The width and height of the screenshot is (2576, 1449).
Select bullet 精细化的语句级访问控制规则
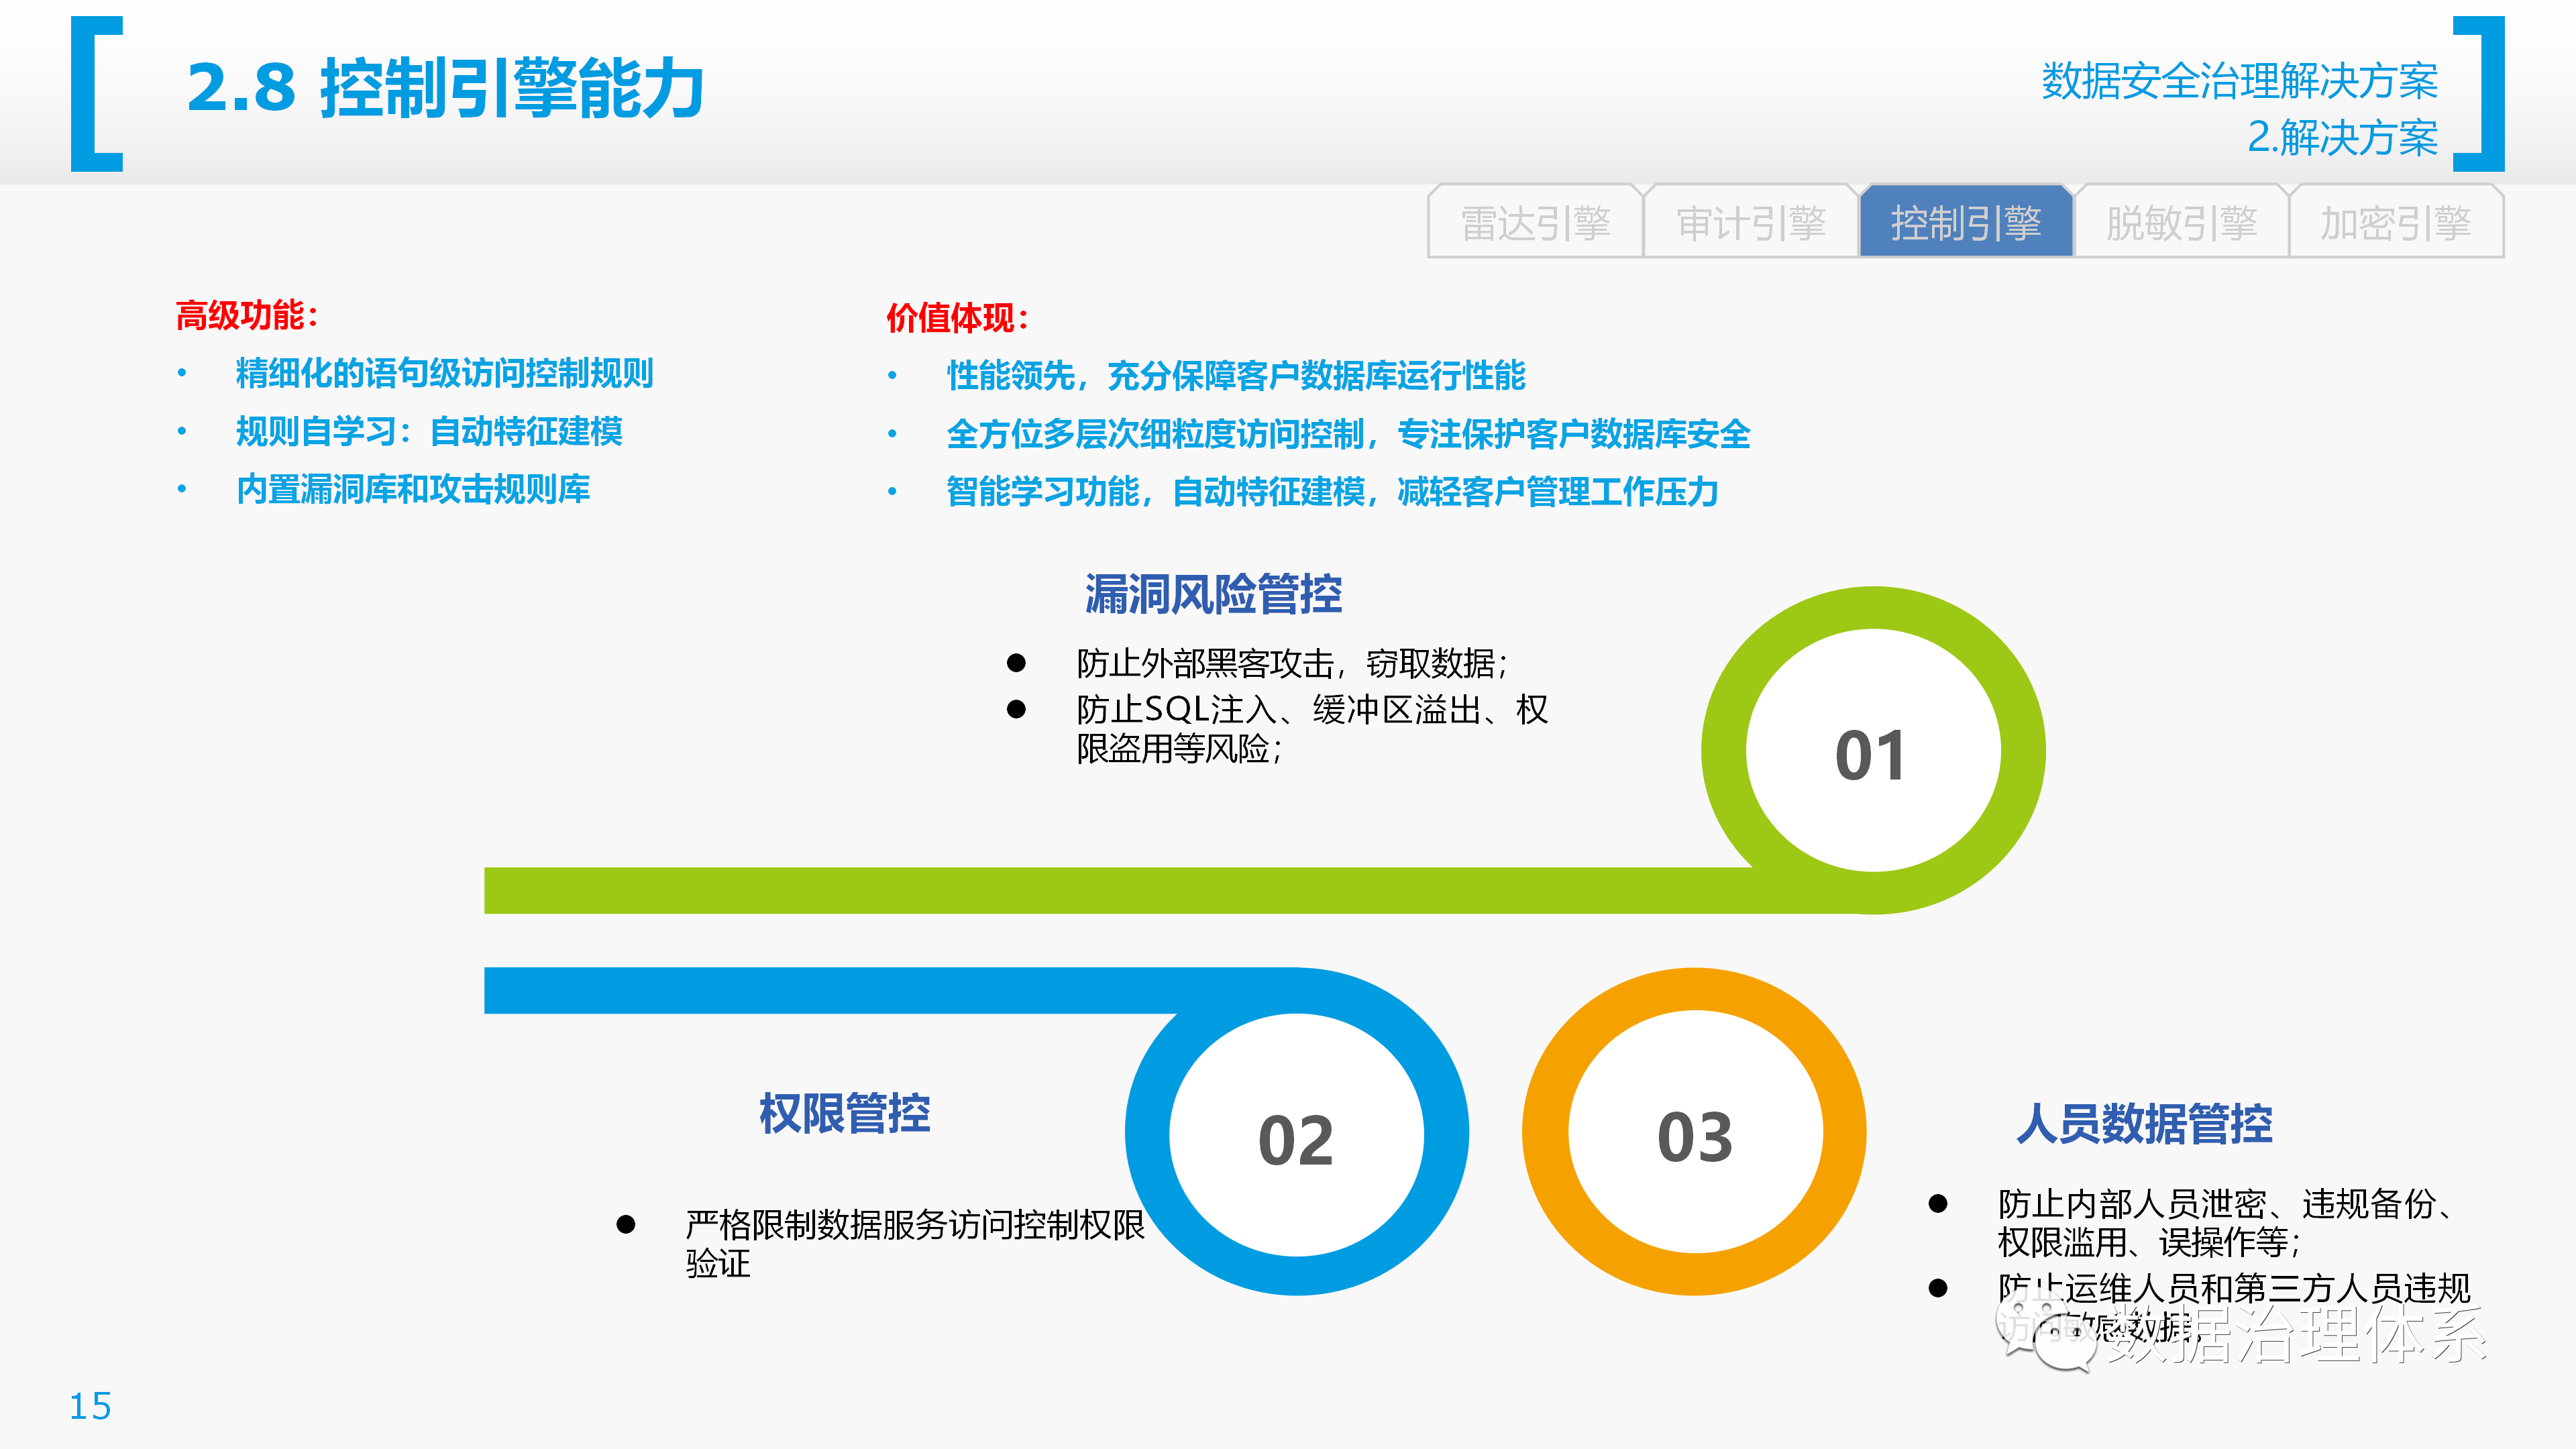[445, 373]
